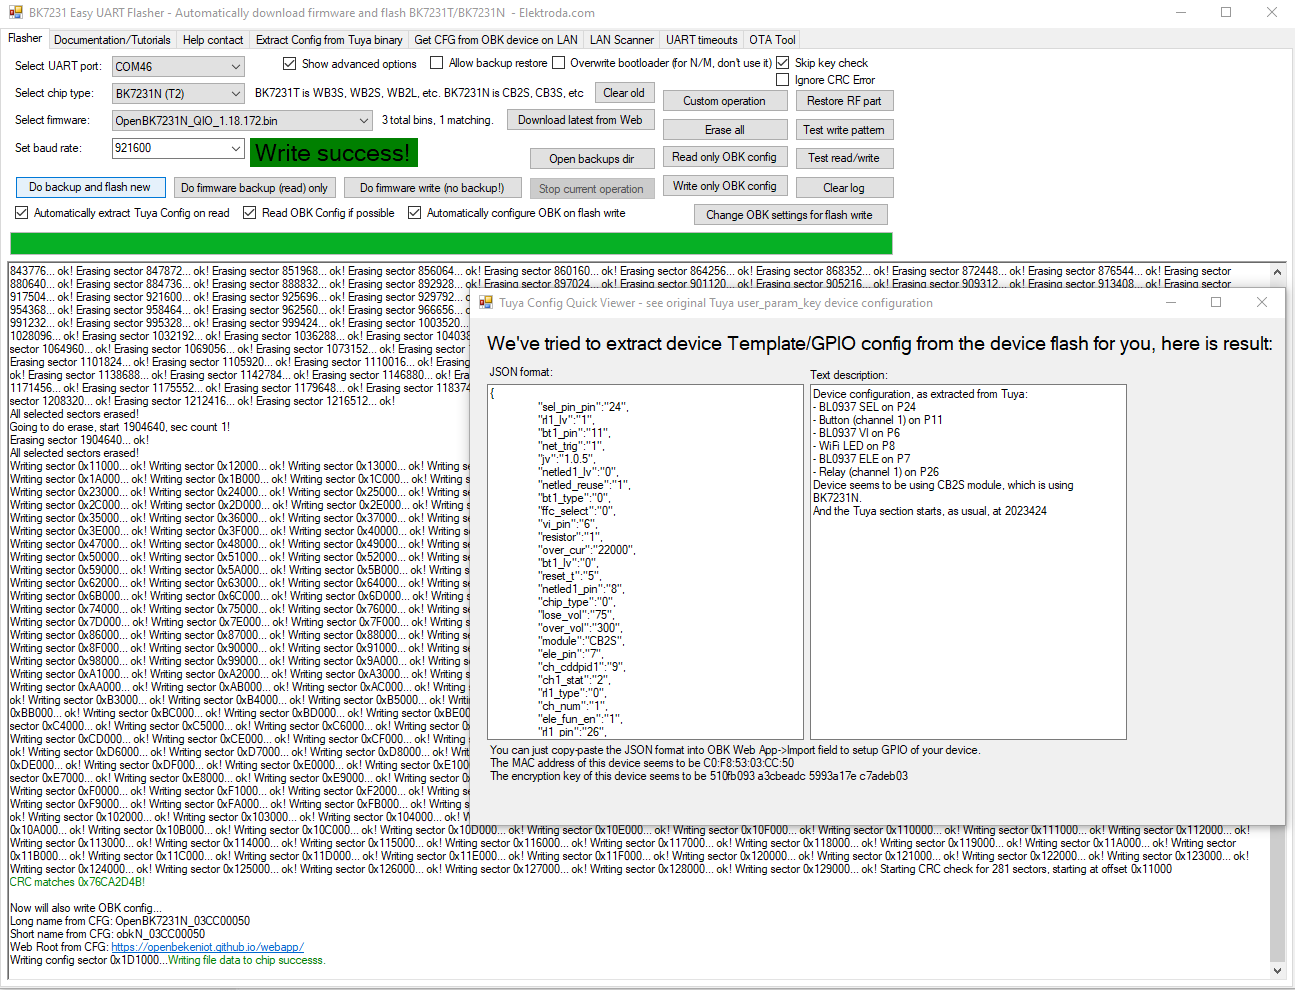Click the Custom operation button
The width and height of the screenshot is (1295, 990).
pyautogui.click(x=724, y=101)
